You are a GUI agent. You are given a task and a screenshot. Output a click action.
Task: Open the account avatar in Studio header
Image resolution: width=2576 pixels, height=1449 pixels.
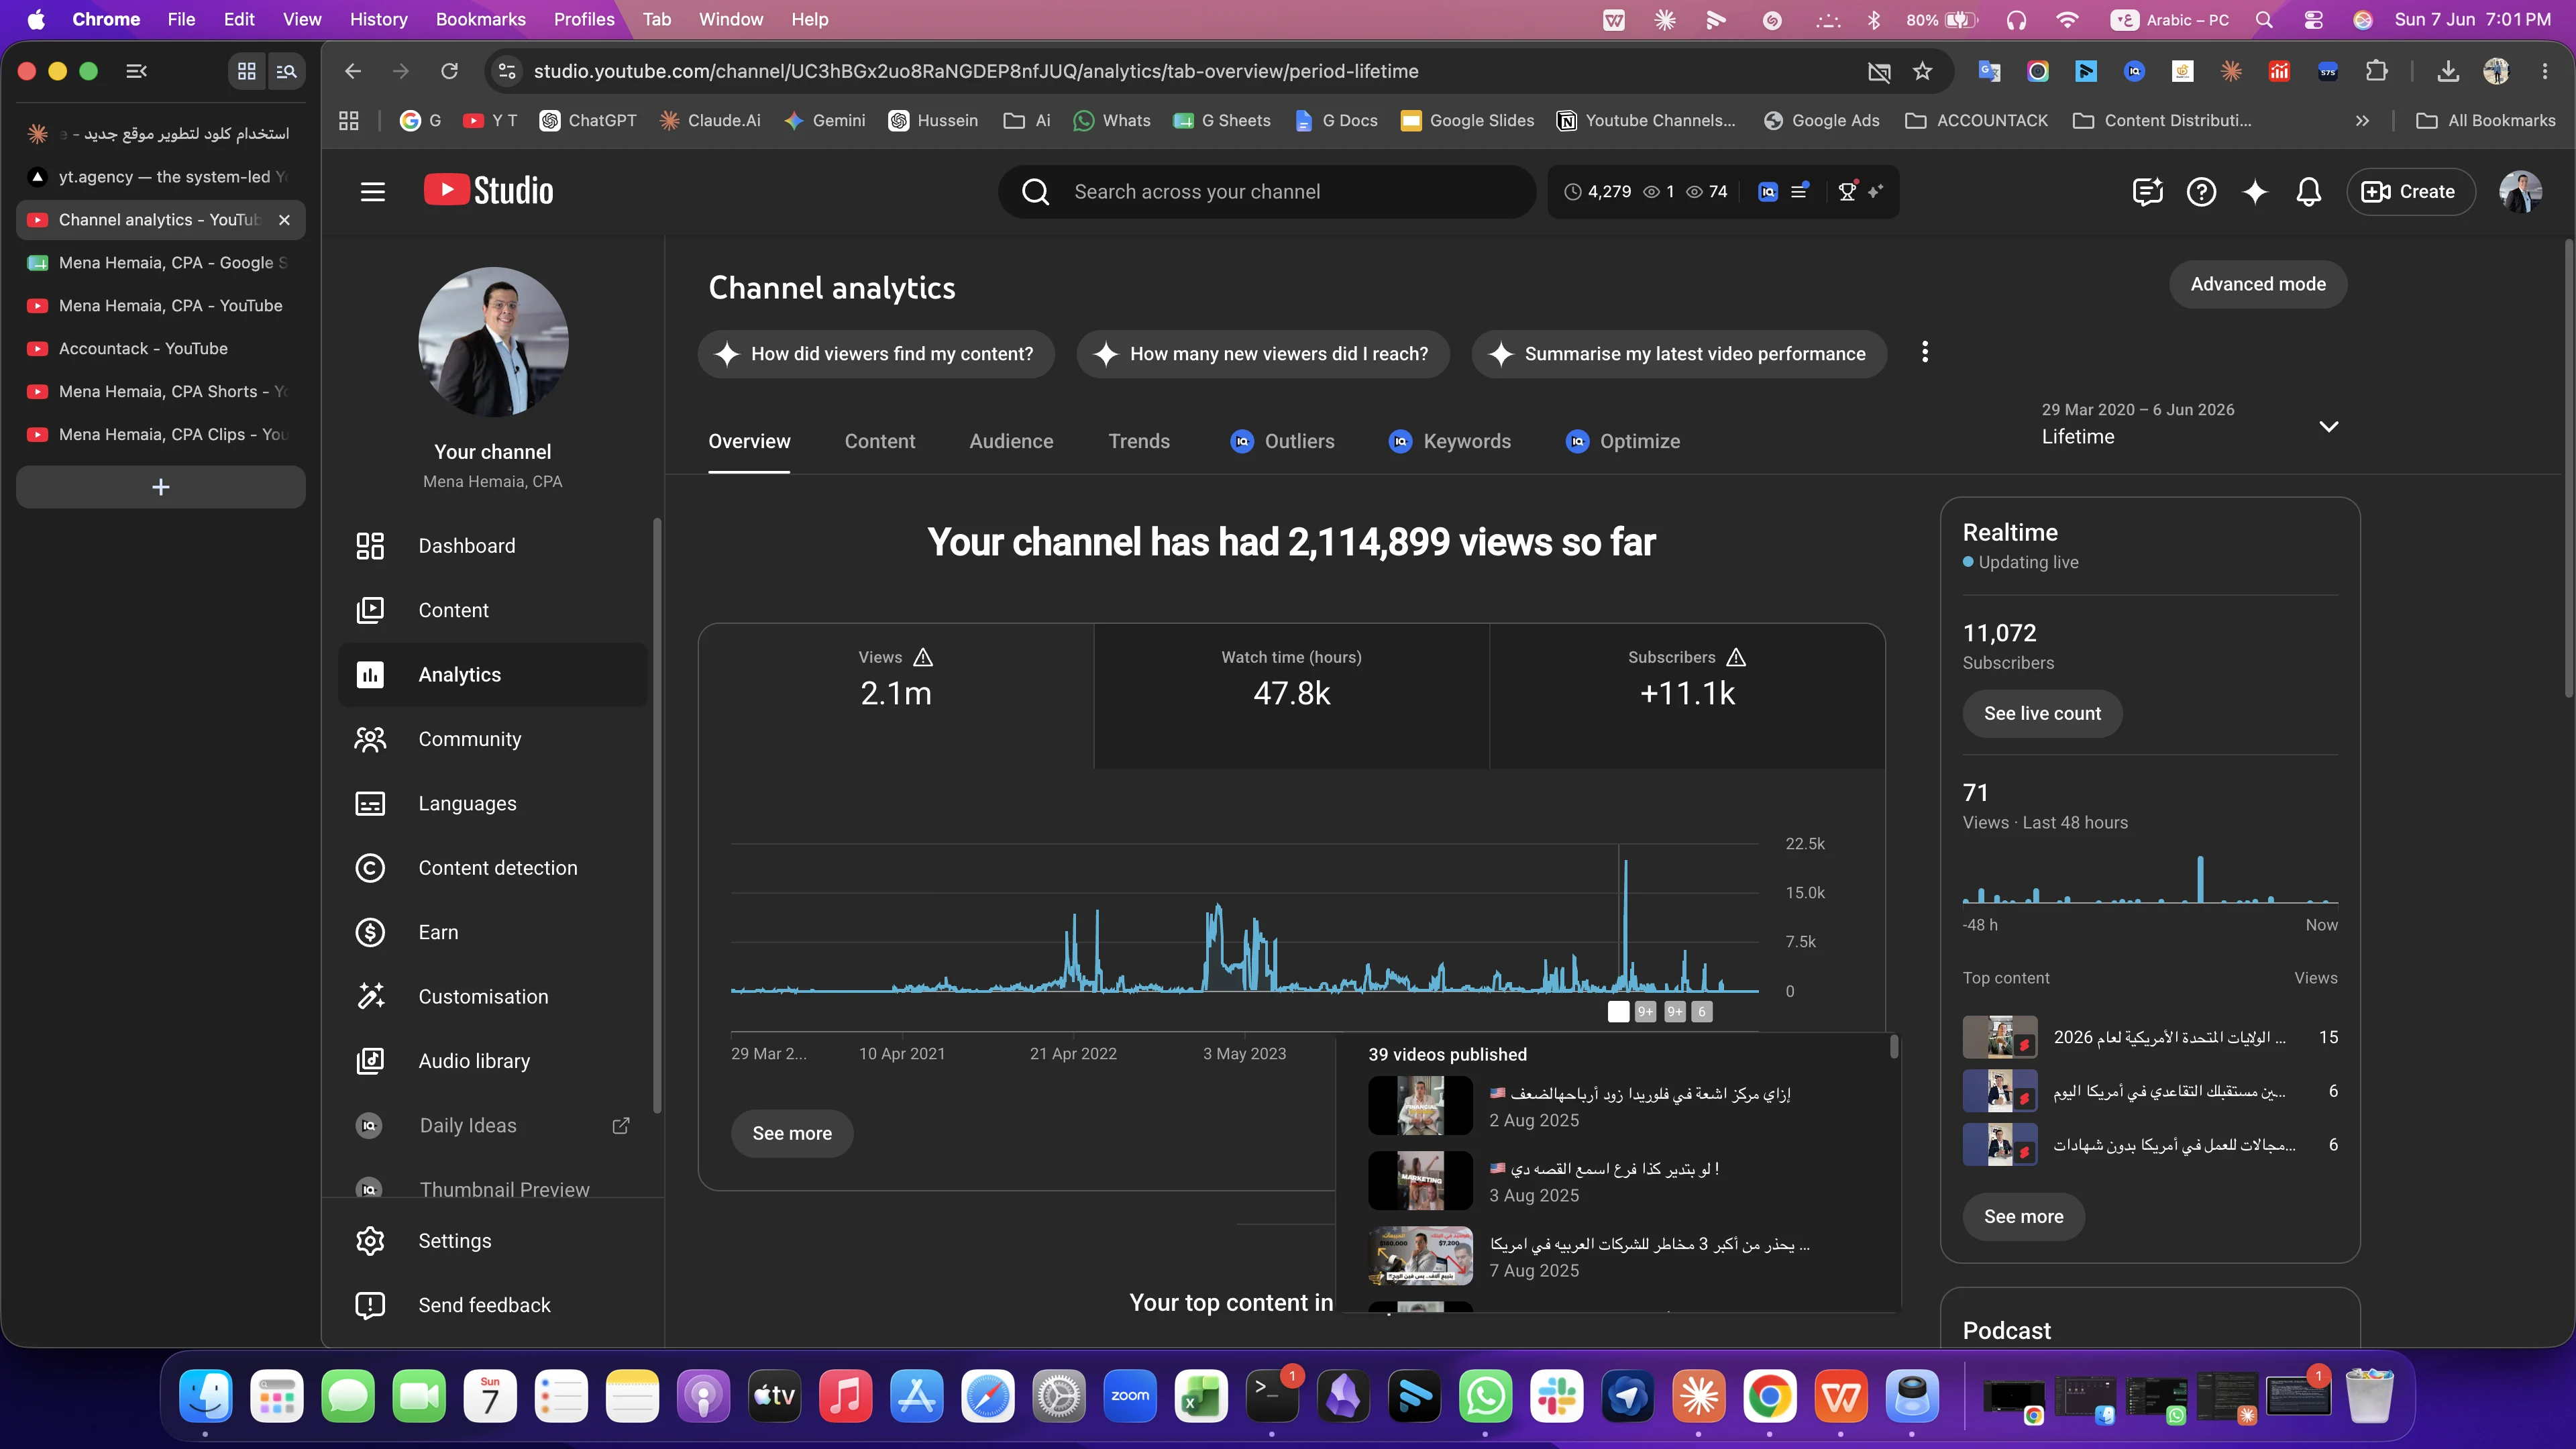point(2521,191)
